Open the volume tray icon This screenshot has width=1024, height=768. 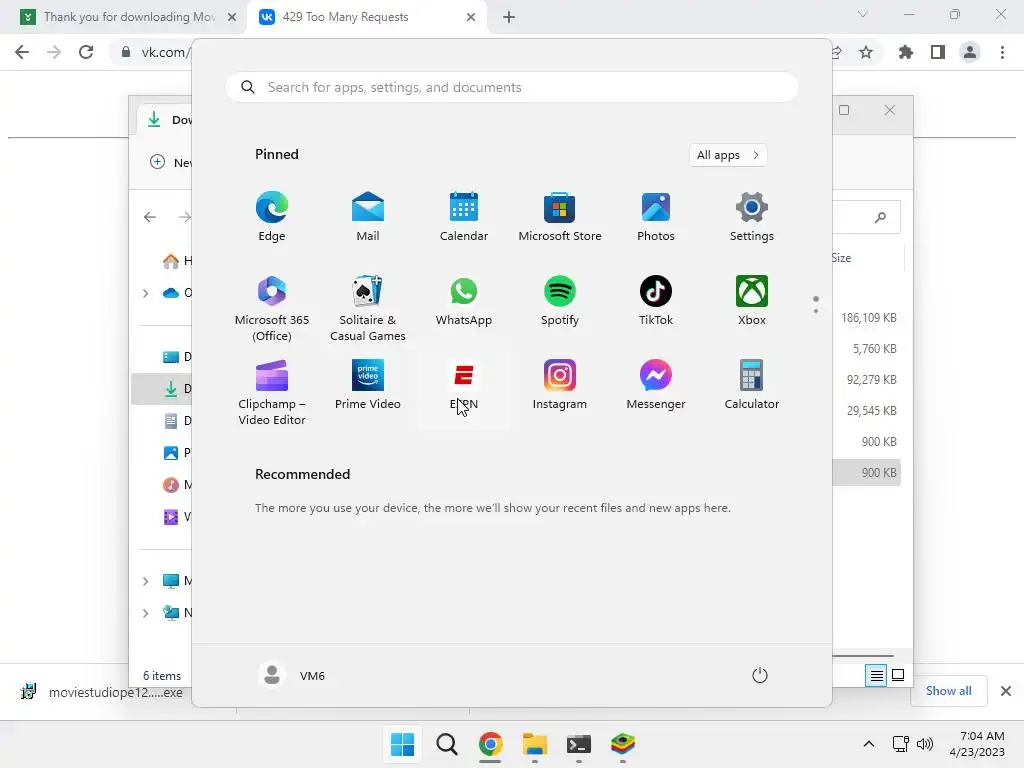pyautogui.click(x=924, y=744)
